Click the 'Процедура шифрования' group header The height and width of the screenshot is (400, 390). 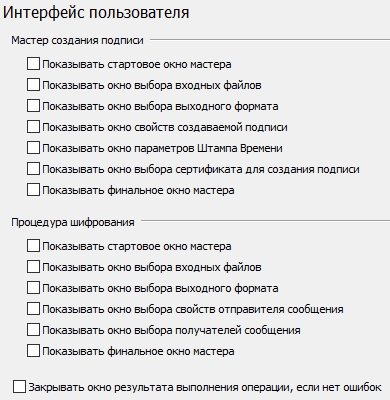[73, 222]
